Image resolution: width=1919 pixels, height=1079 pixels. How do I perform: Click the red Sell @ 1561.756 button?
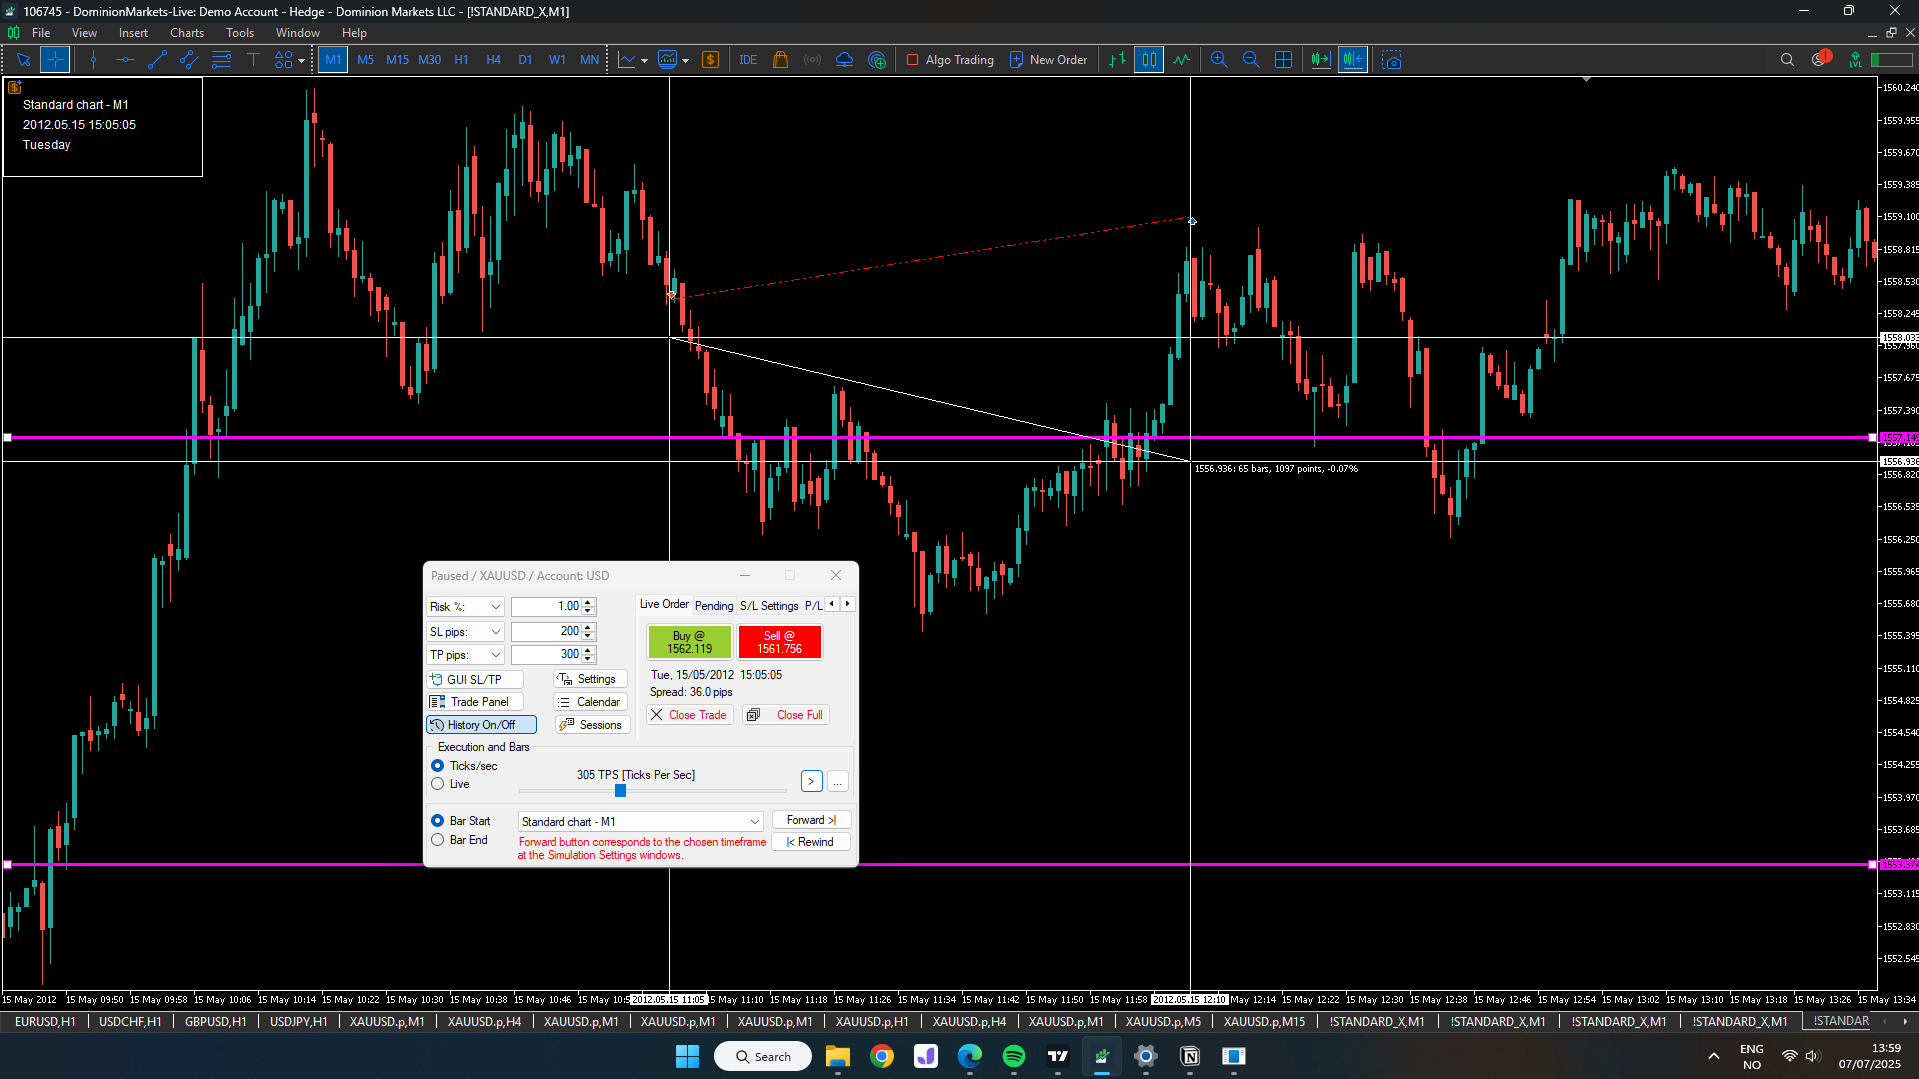pyautogui.click(x=780, y=642)
